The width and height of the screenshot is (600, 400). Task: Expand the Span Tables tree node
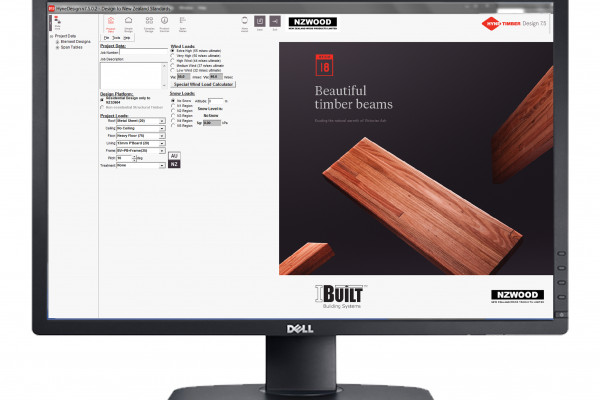57,47
